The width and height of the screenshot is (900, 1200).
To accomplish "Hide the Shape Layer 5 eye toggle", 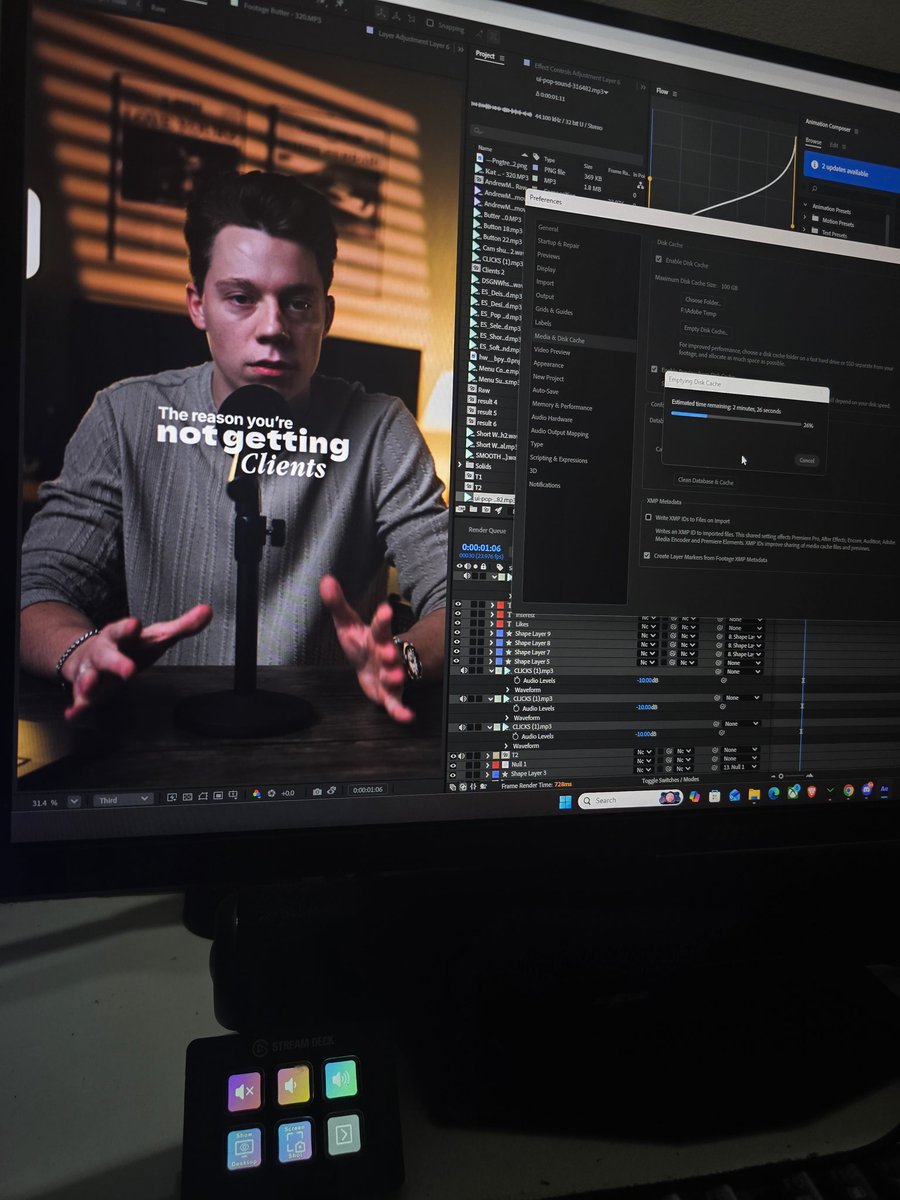I will pos(458,661).
